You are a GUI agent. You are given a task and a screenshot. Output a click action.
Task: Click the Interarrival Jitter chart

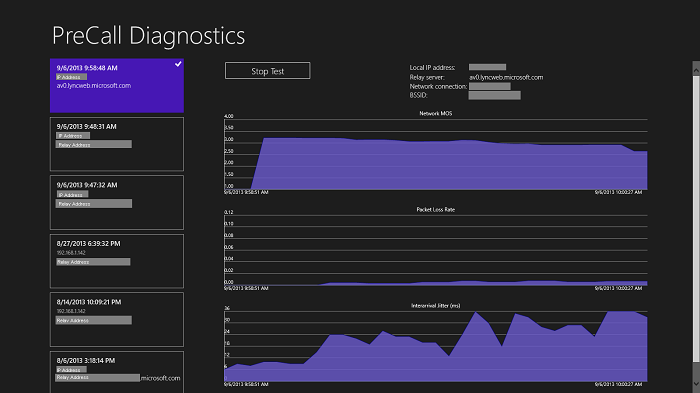point(436,346)
